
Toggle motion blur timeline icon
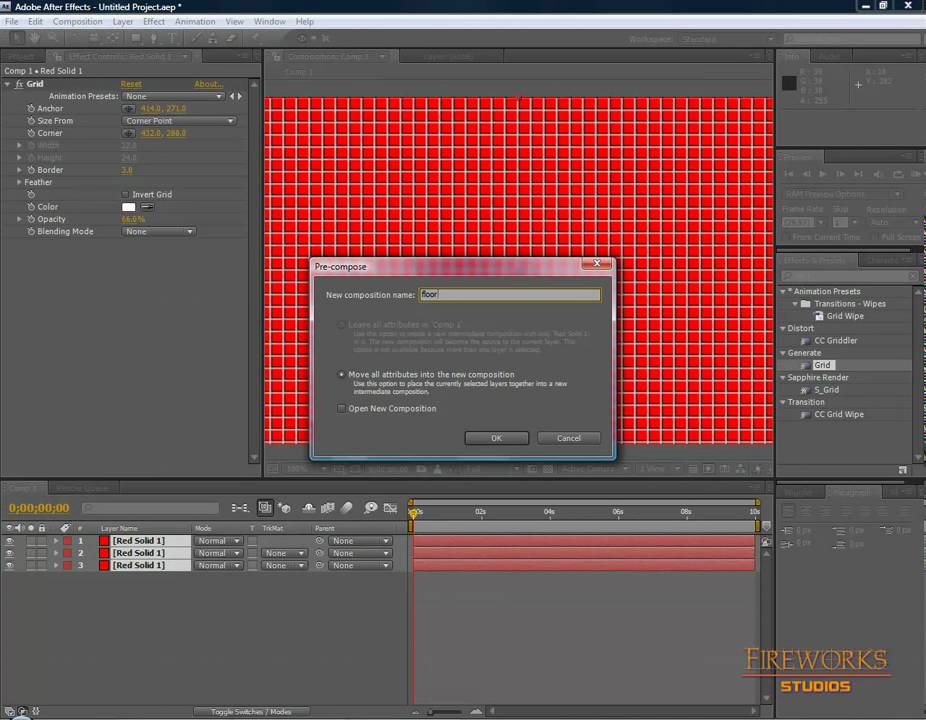(347, 508)
